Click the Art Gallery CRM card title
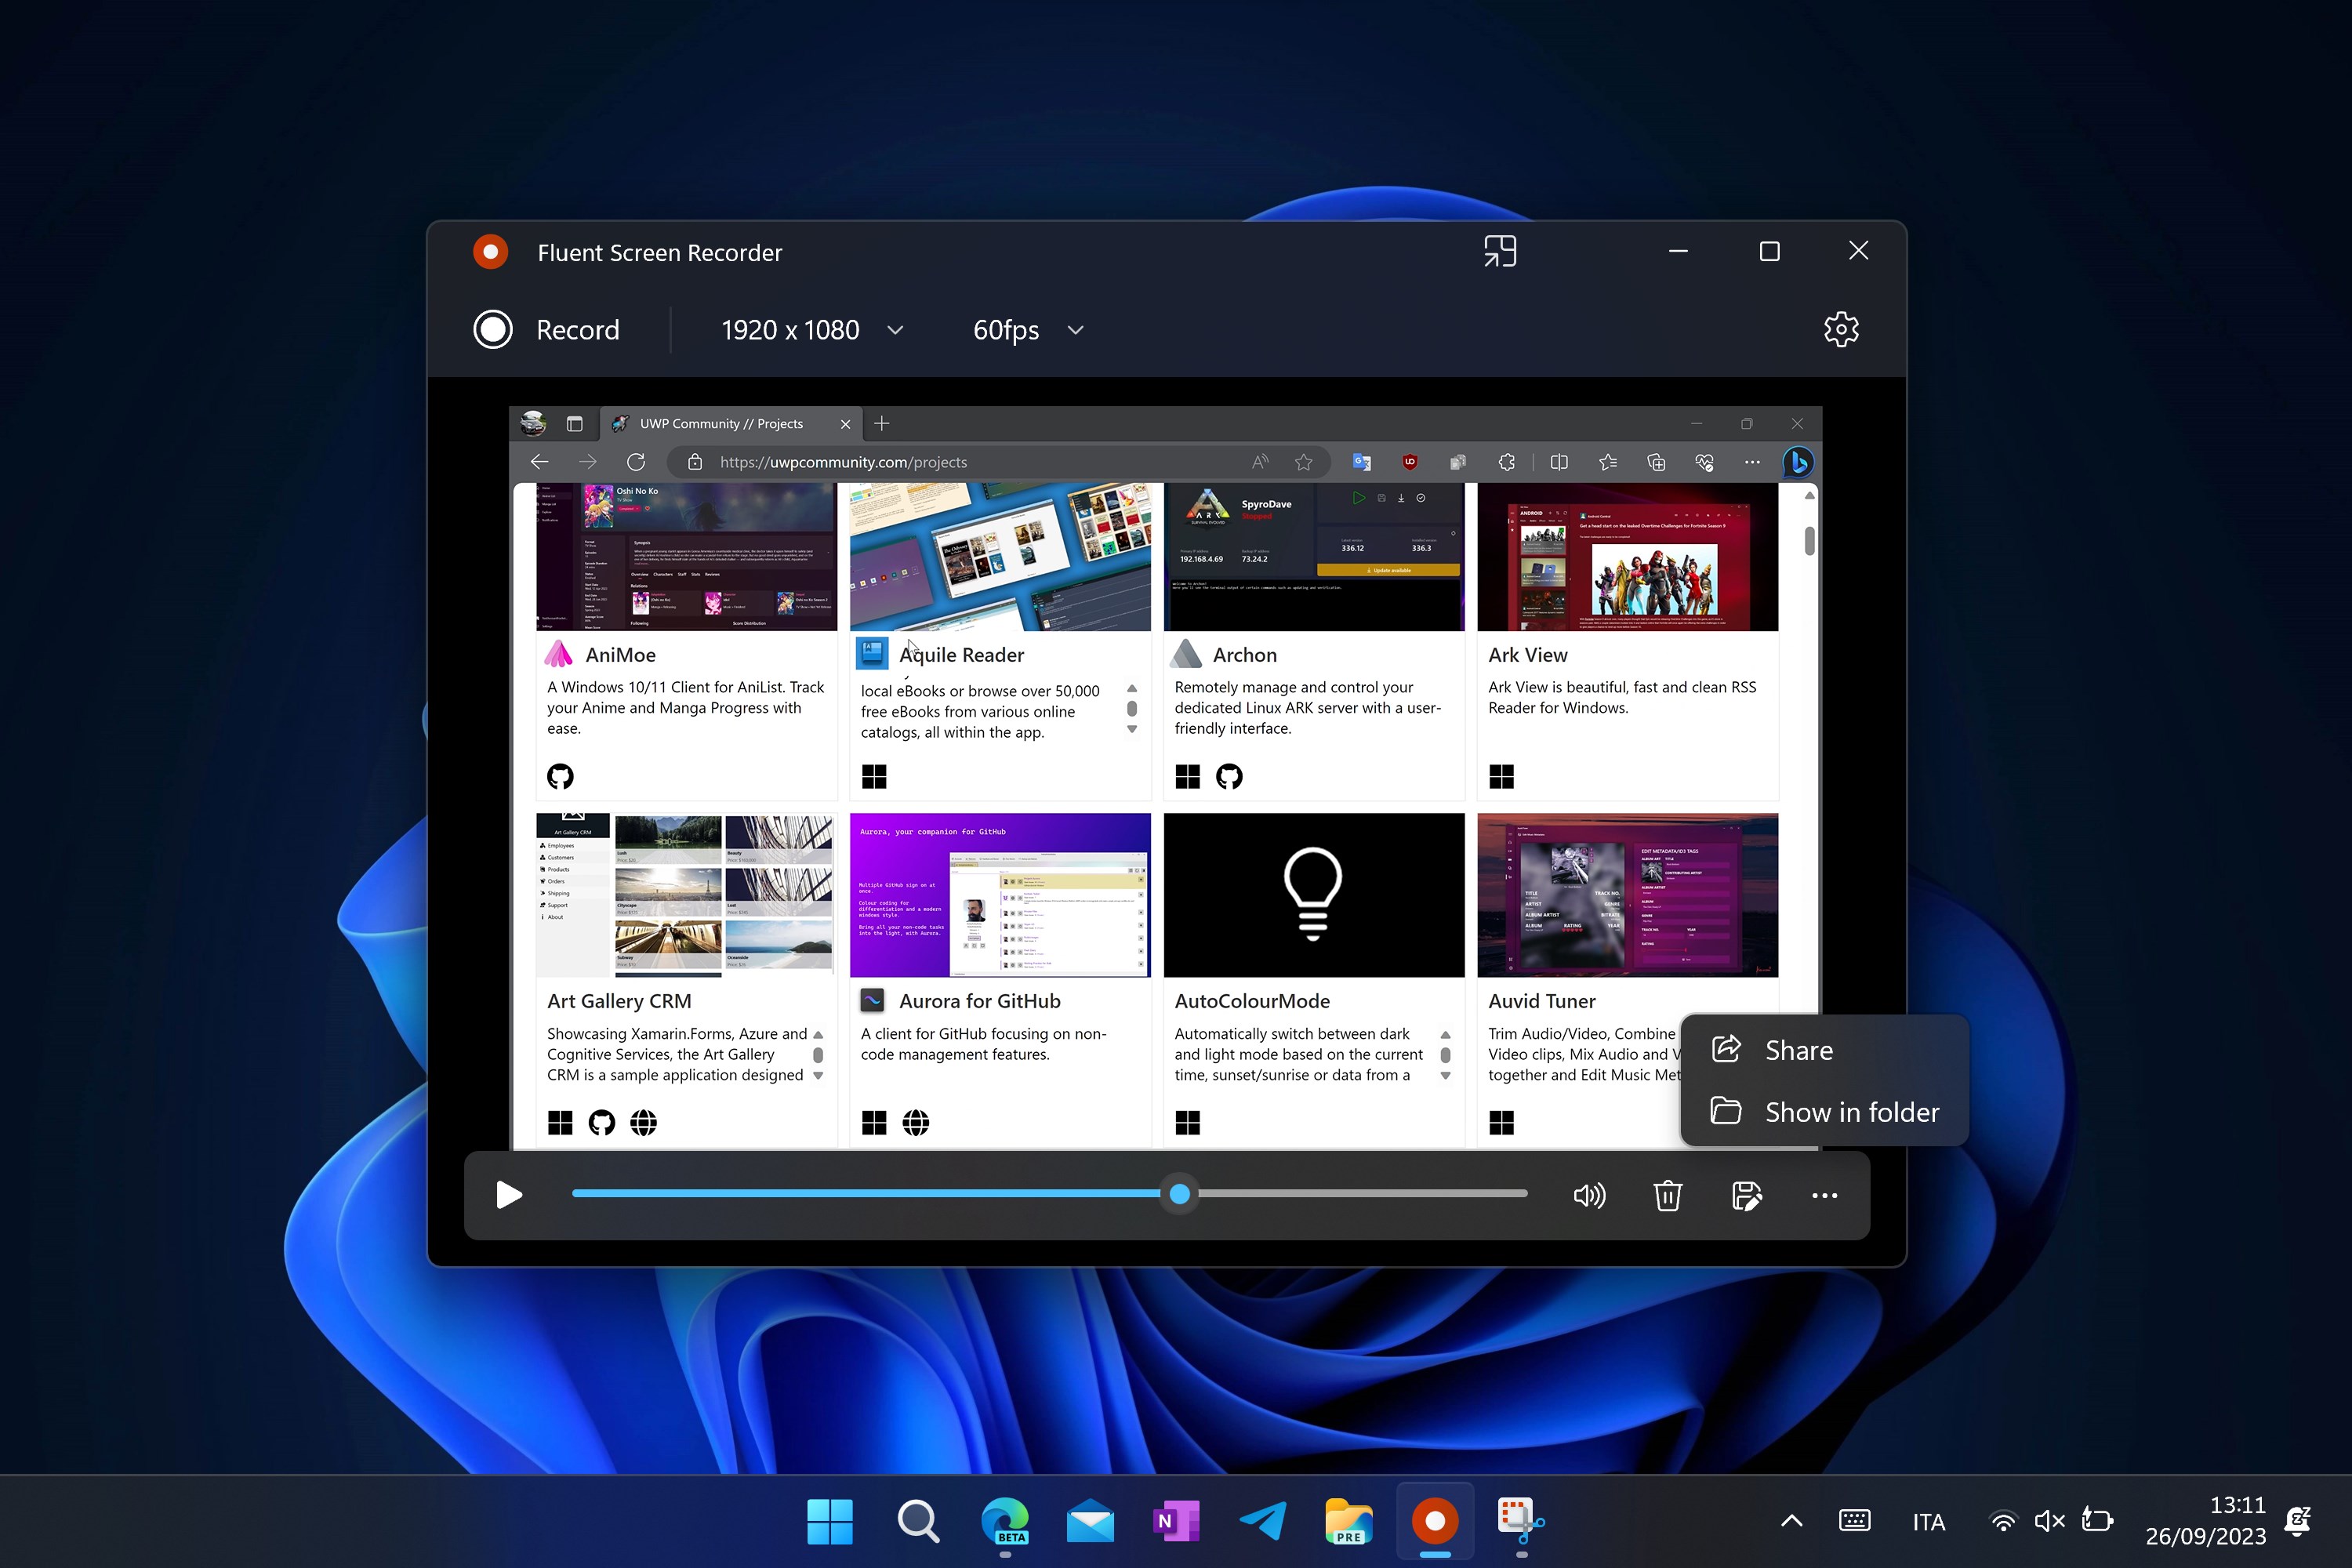This screenshot has width=2352, height=1568. click(x=619, y=1001)
